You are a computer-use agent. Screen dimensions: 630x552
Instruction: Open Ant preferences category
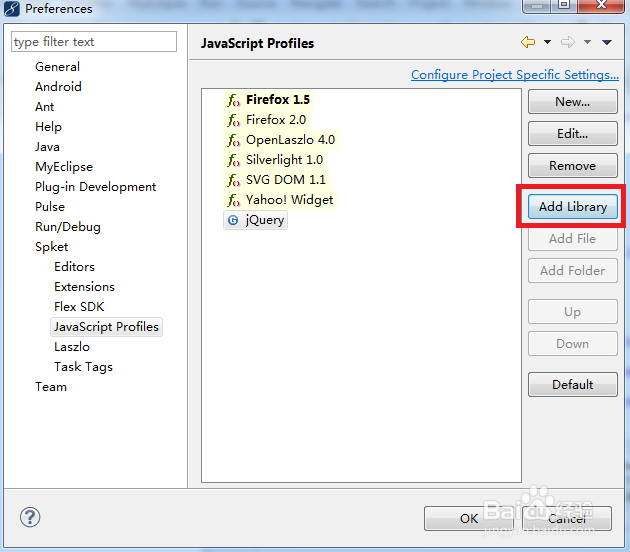point(45,107)
